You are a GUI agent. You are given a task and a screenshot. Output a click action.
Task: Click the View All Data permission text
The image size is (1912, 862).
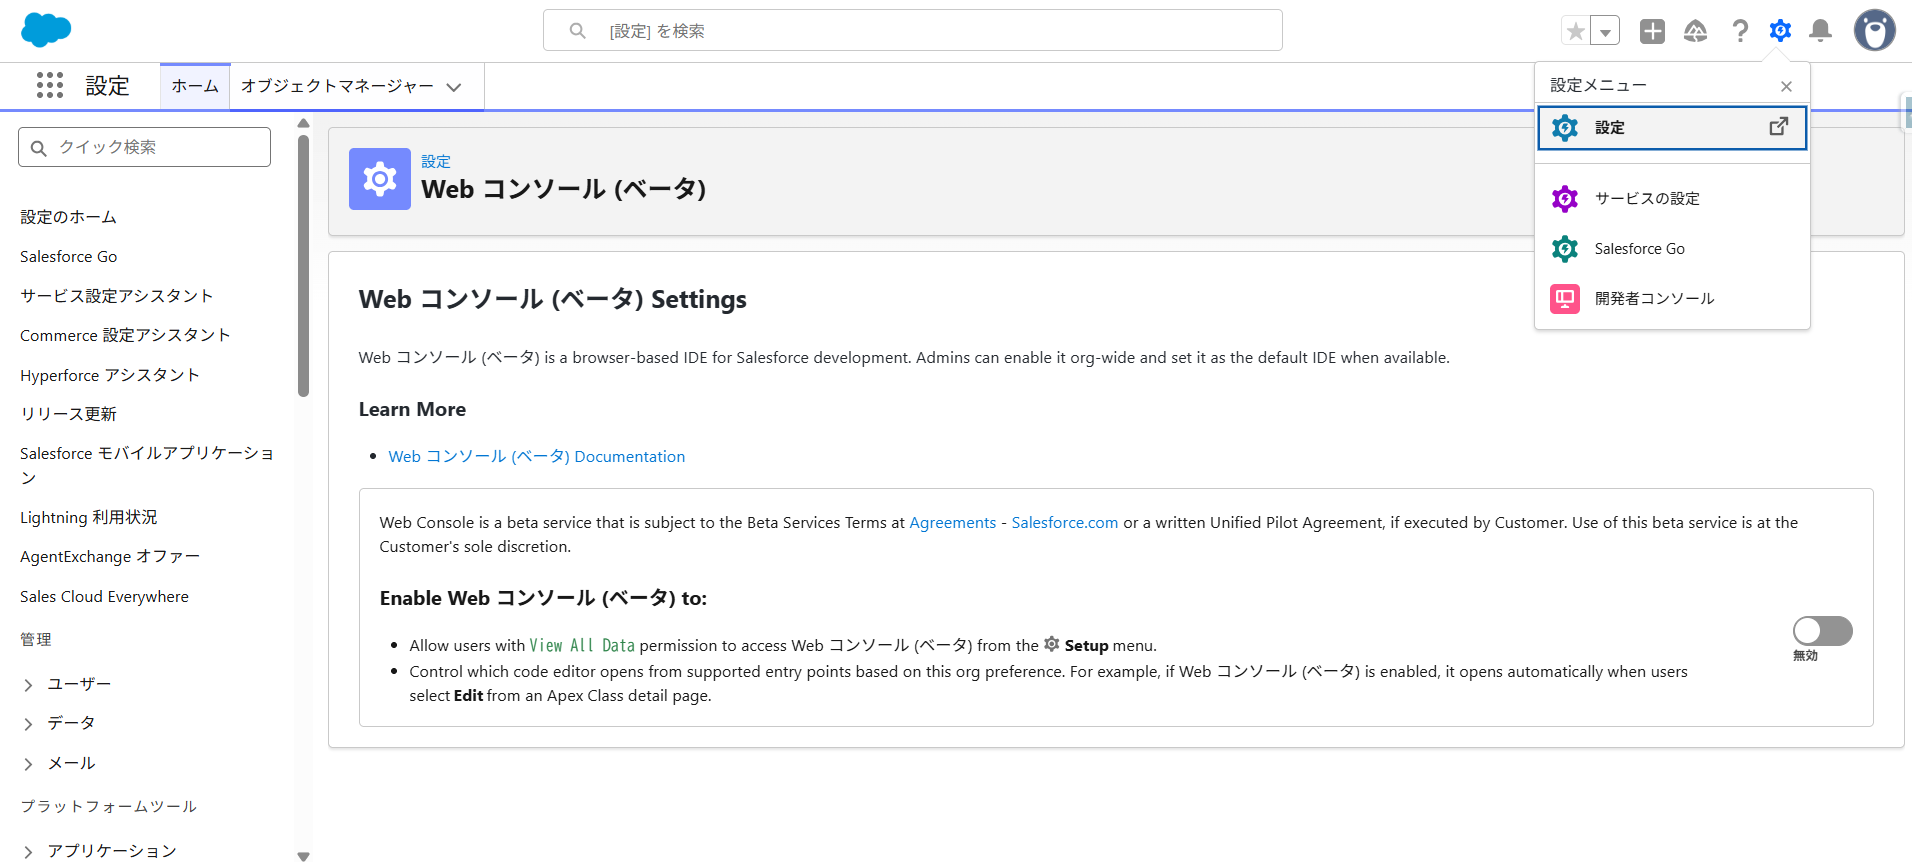point(582,645)
